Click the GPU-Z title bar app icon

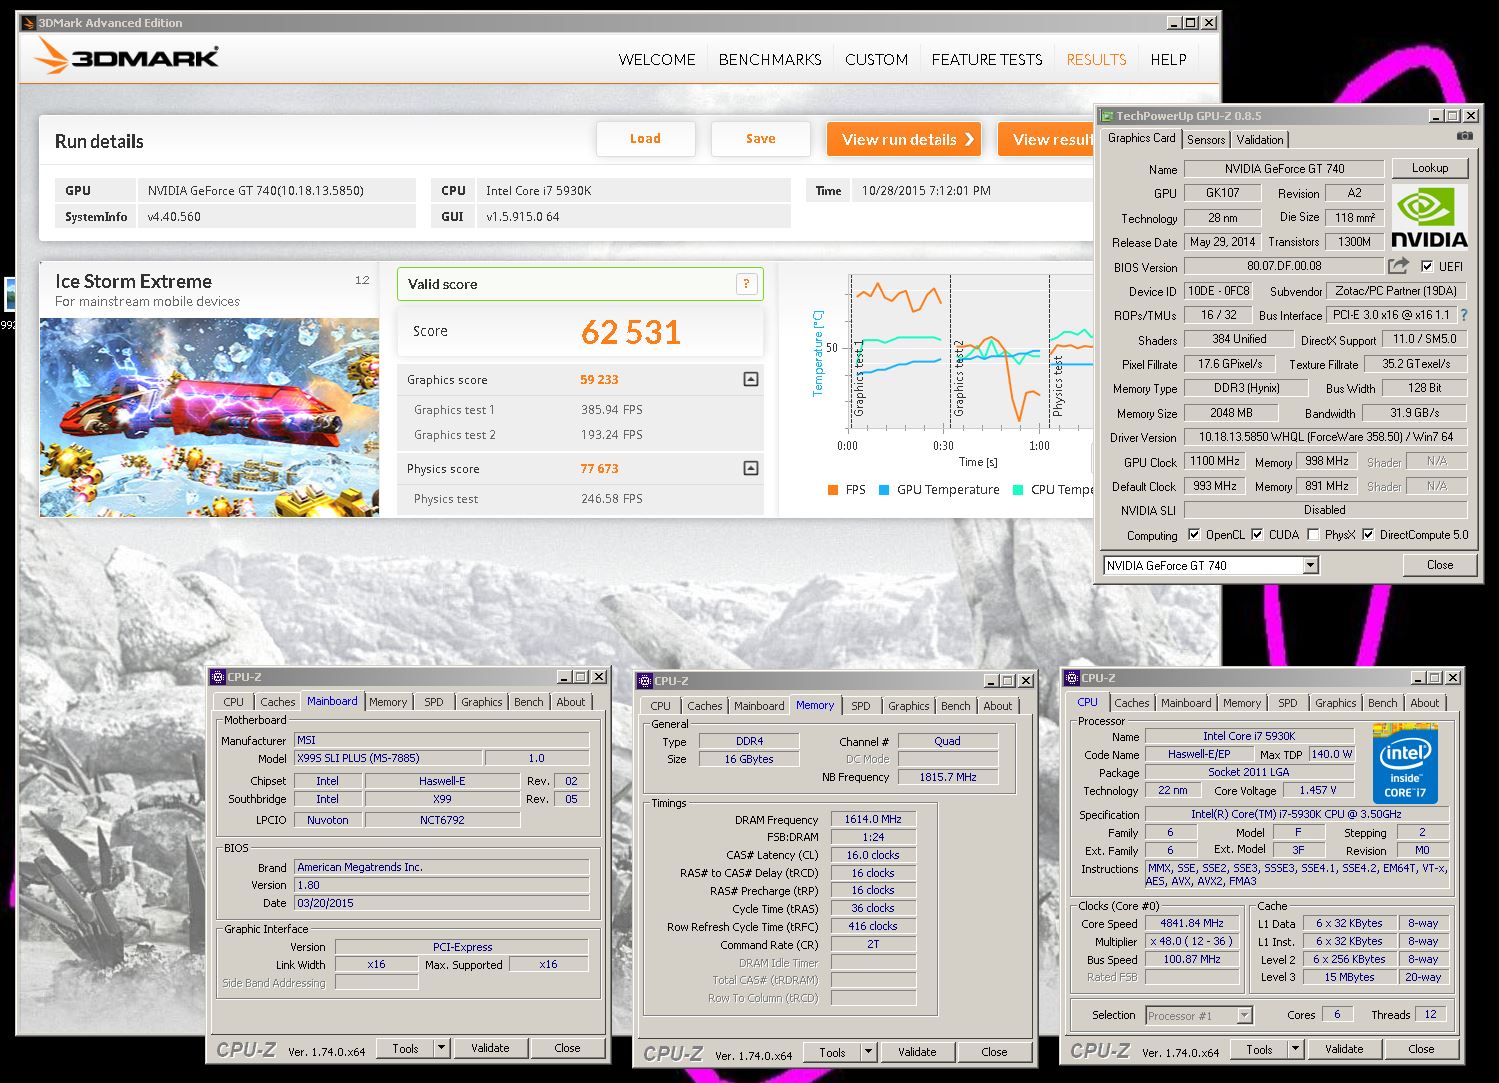click(1107, 116)
